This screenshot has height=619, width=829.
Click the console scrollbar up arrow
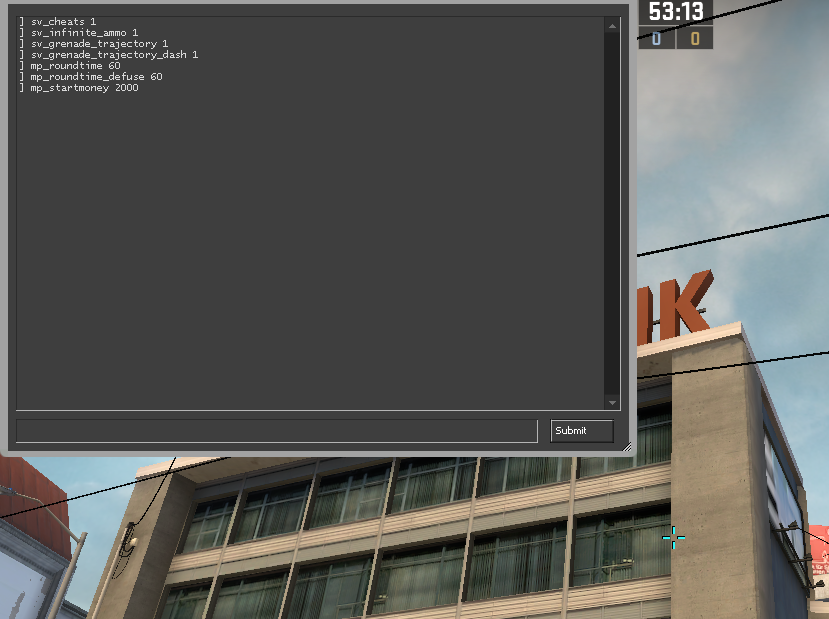[612, 26]
